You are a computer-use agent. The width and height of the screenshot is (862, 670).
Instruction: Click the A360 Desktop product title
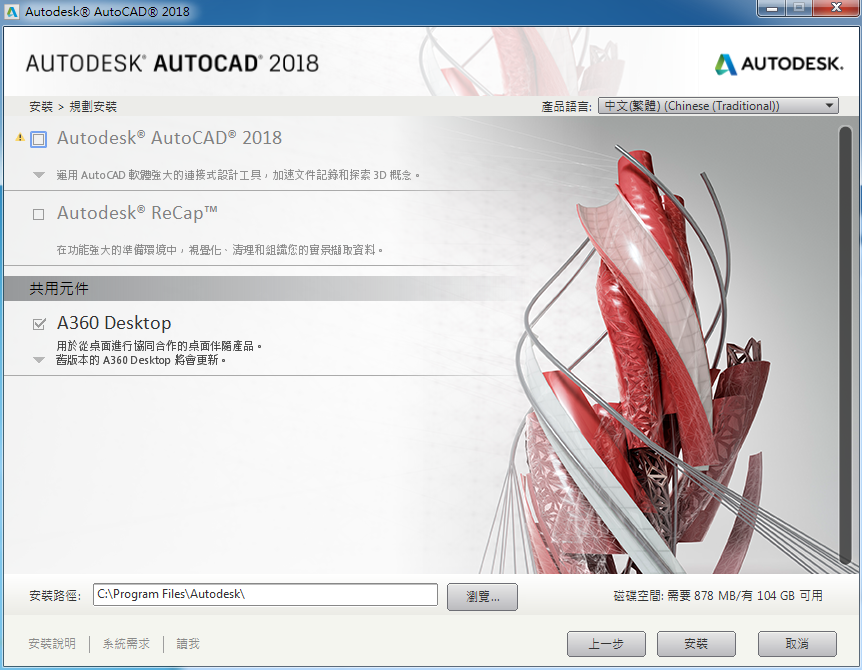pos(114,323)
